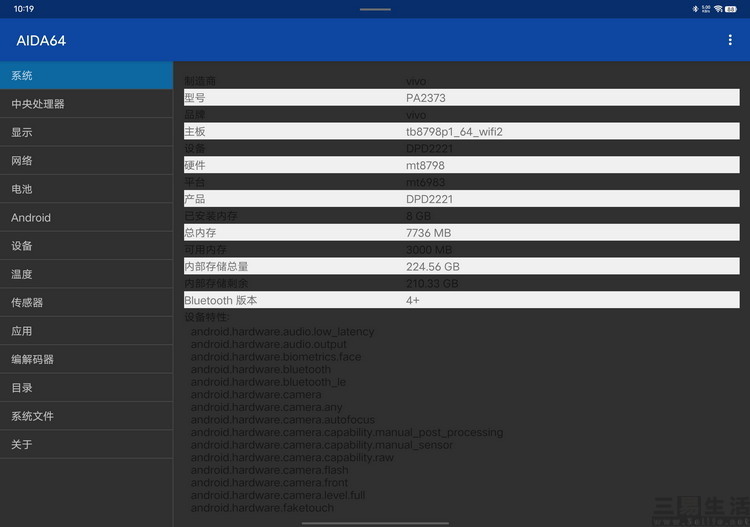
Task: Tap android.hardware.camera.capability.raw entry
Action: pyautogui.click(x=292, y=457)
